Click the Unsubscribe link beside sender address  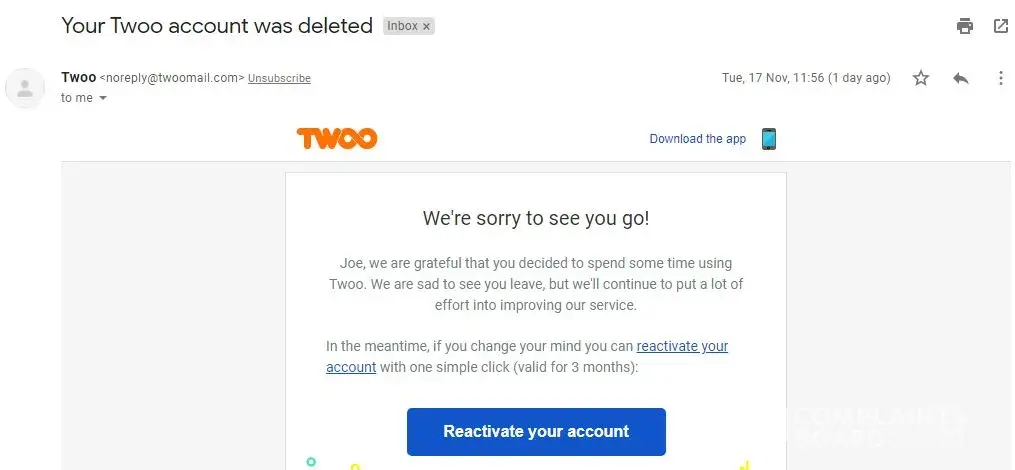279,78
